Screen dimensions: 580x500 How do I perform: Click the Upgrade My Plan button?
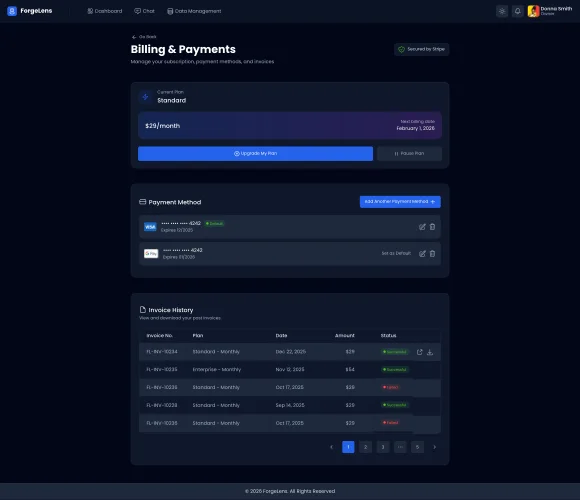(x=255, y=153)
